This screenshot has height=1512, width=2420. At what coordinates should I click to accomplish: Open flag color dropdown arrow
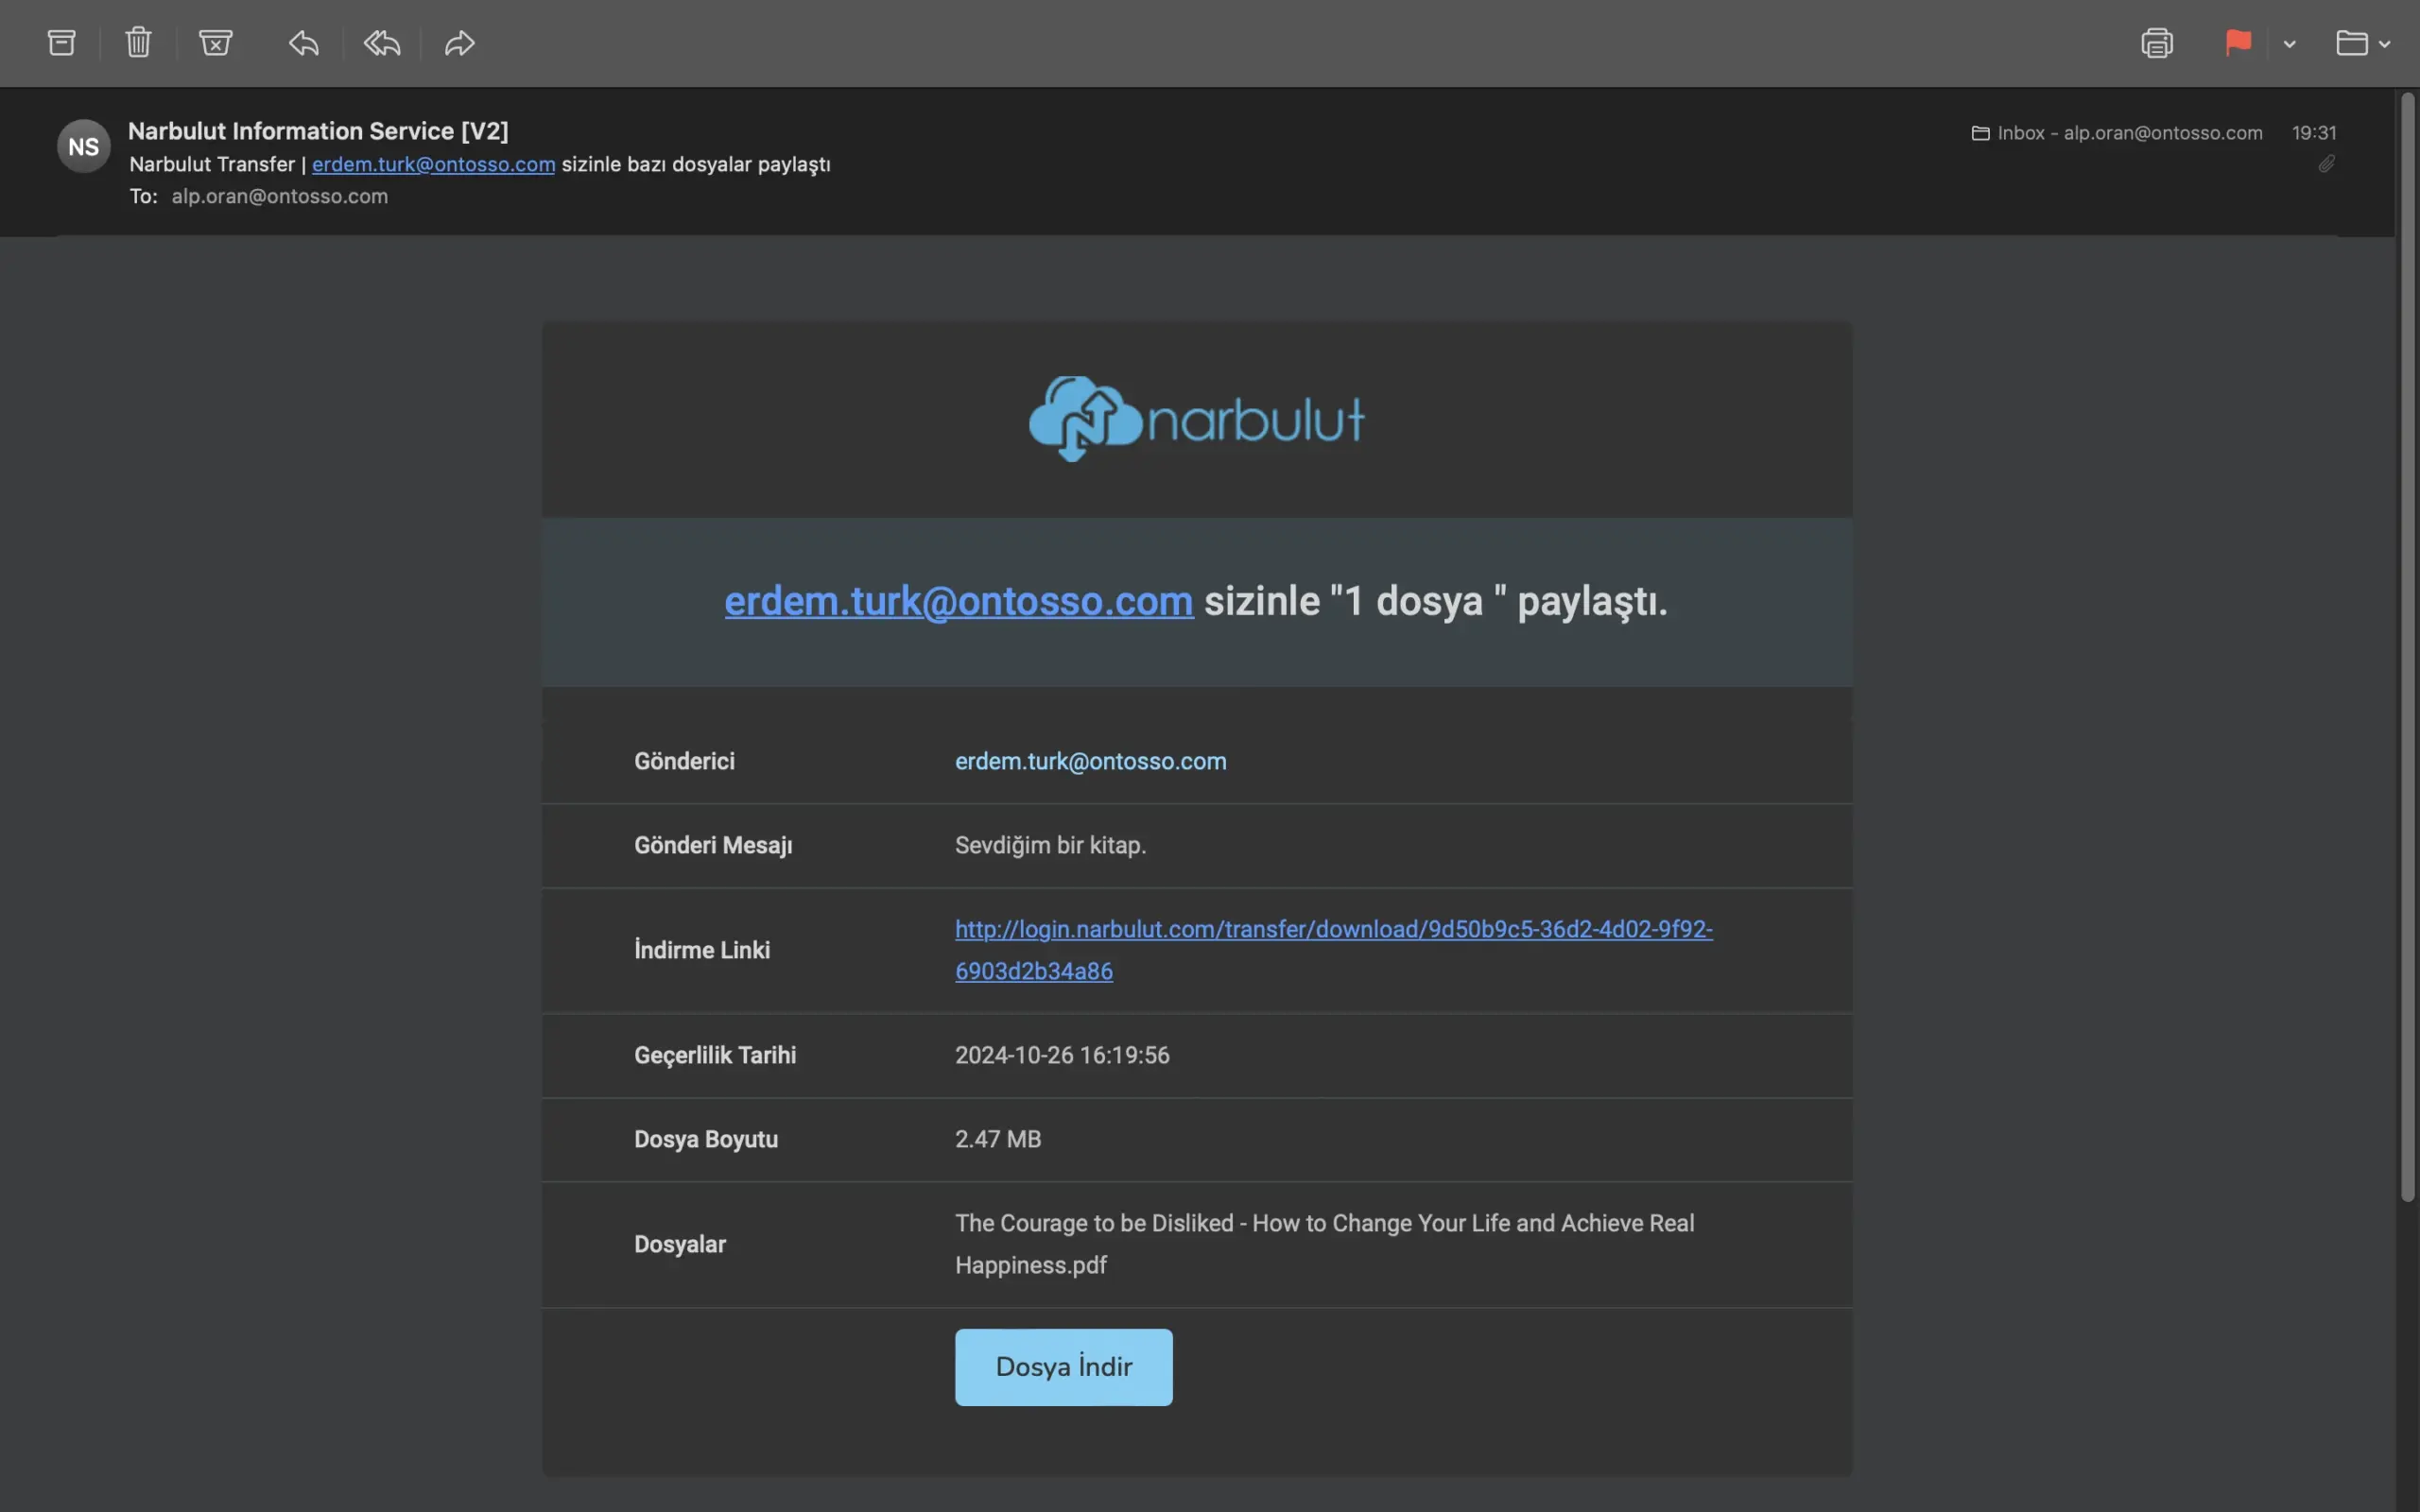point(2290,44)
